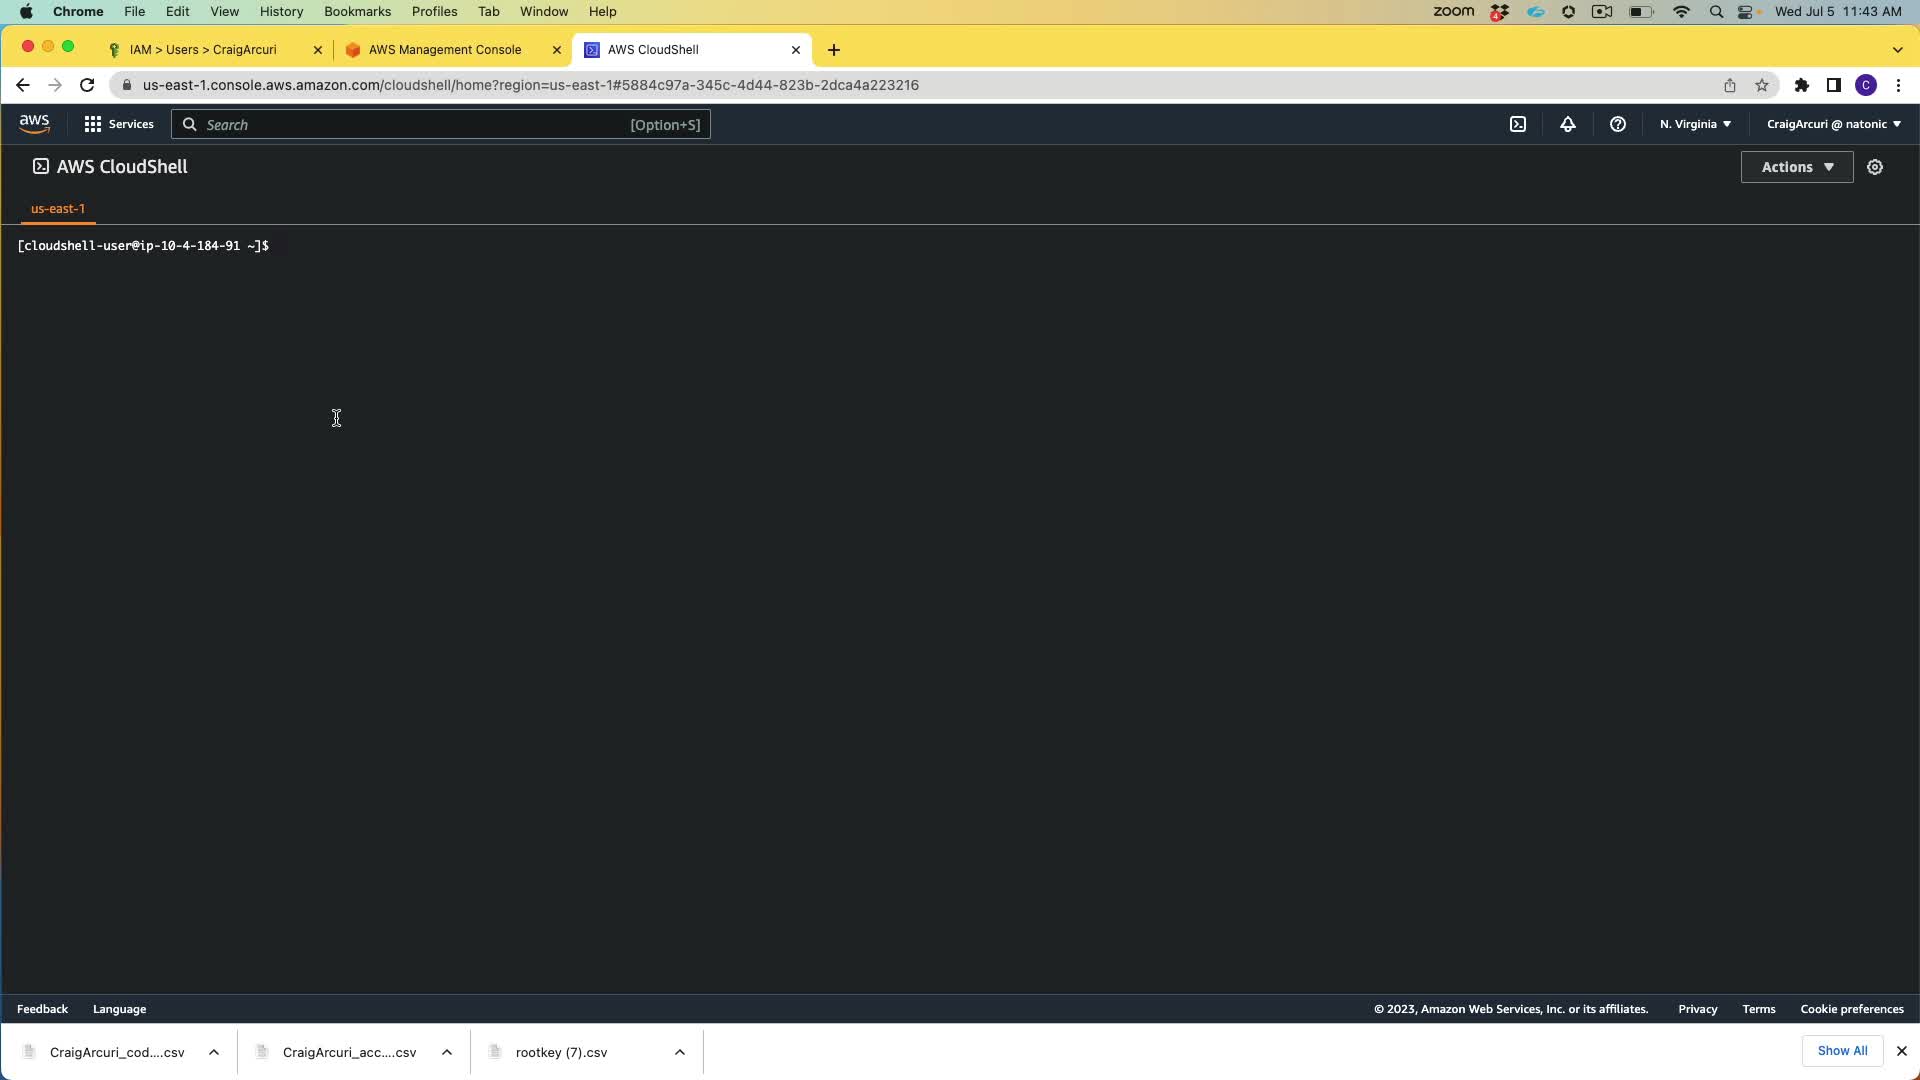Image resolution: width=1920 pixels, height=1080 pixels.
Task: Click the AWS logo home icon
Action: point(34,124)
